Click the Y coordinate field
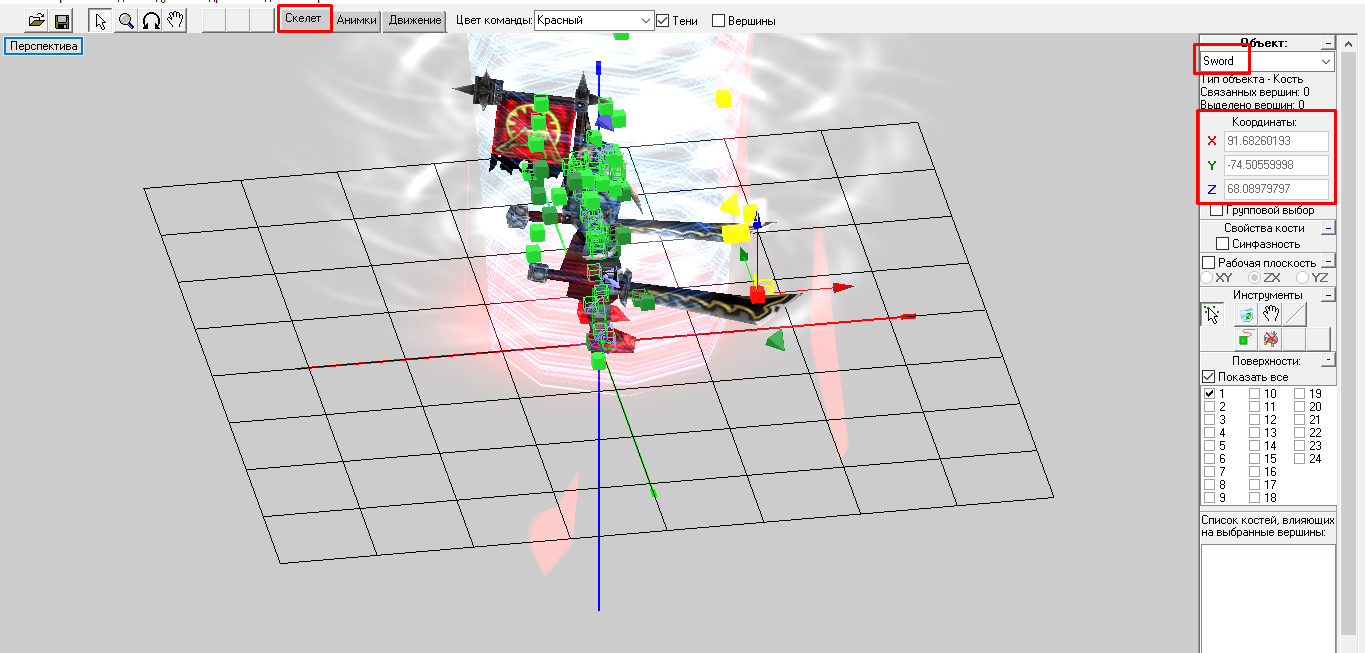This screenshot has width=1365, height=653. (x=1276, y=165)
